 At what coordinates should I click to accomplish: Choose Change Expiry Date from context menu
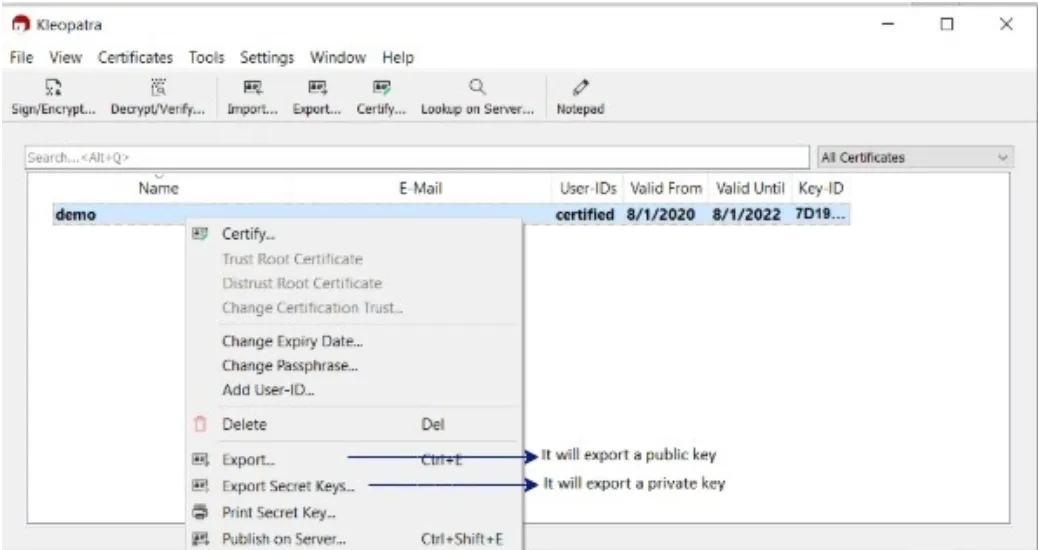click(x=293, y=342)
